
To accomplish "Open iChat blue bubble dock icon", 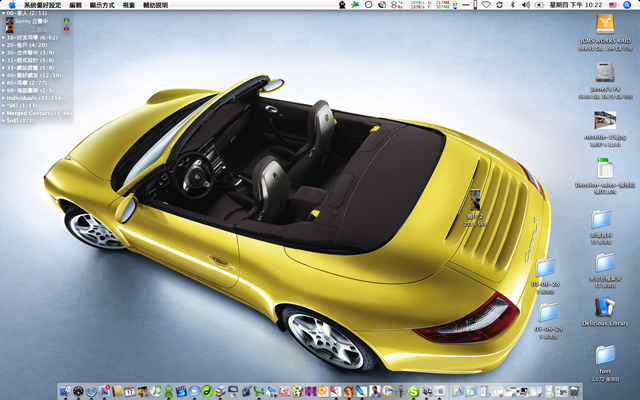I will 194,391.
